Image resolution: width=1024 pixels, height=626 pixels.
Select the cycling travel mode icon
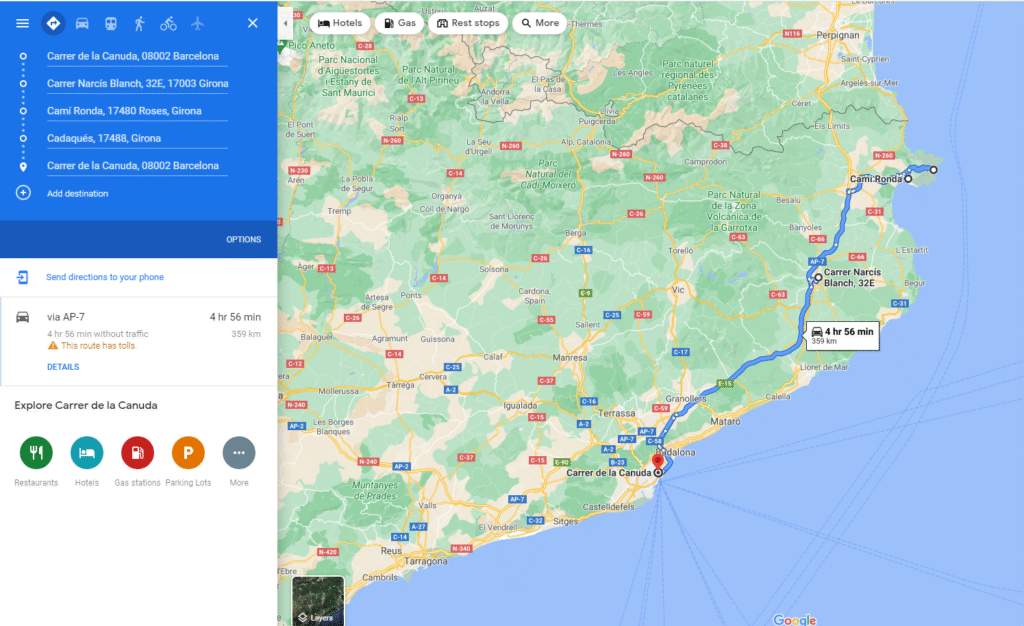point(168,23)
